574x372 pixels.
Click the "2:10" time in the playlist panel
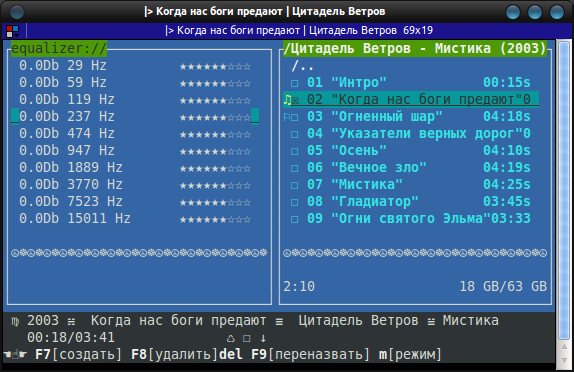[x=299, y=287]
